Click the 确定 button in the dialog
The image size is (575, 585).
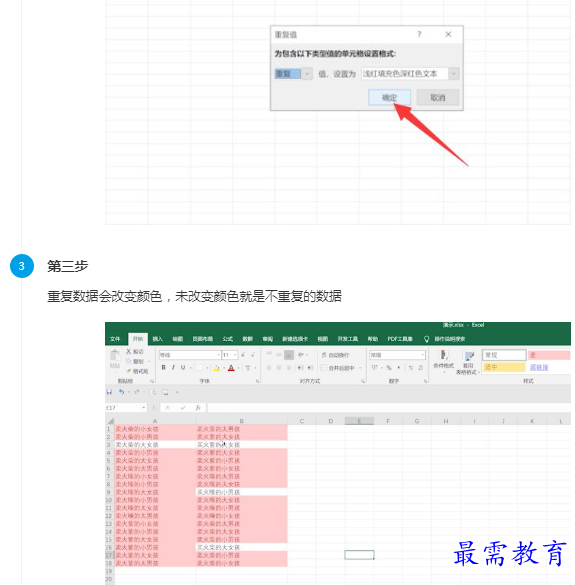[x=389, y=98]
